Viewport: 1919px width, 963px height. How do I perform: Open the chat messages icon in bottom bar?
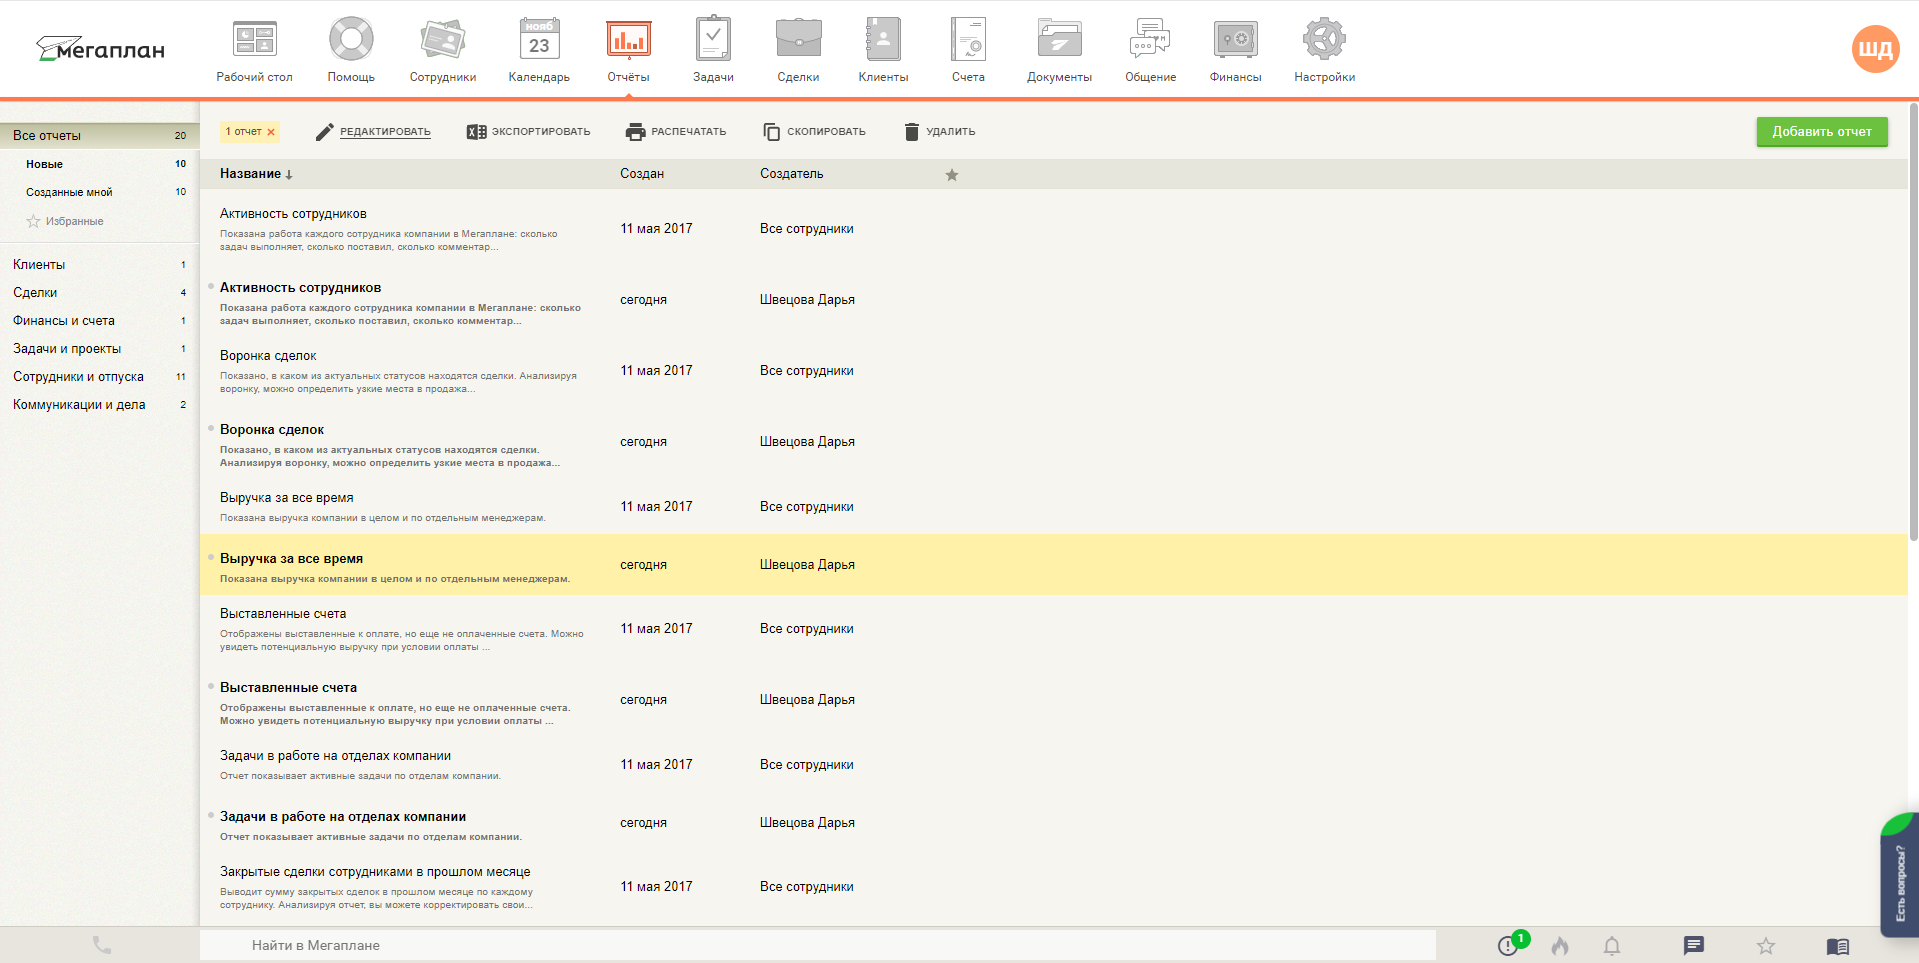1693,945
